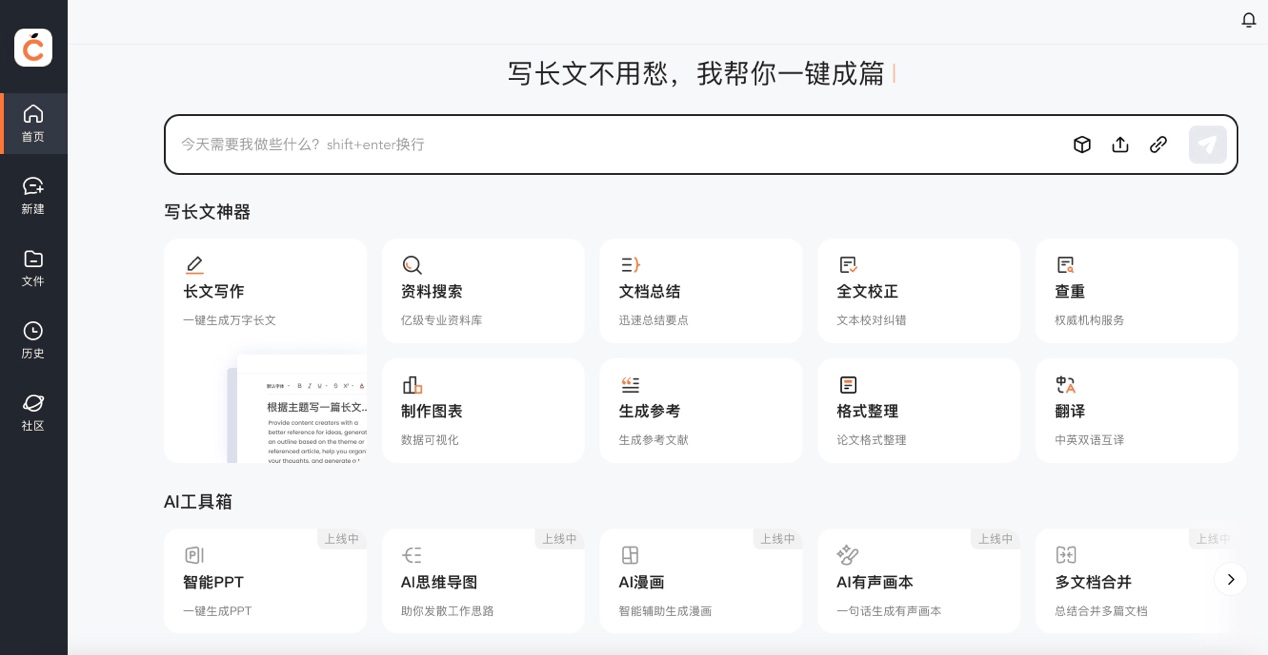The image size is (1268, 655).
Task: Click the 翻译 translate icon
Action: (x=1065, y=385)
